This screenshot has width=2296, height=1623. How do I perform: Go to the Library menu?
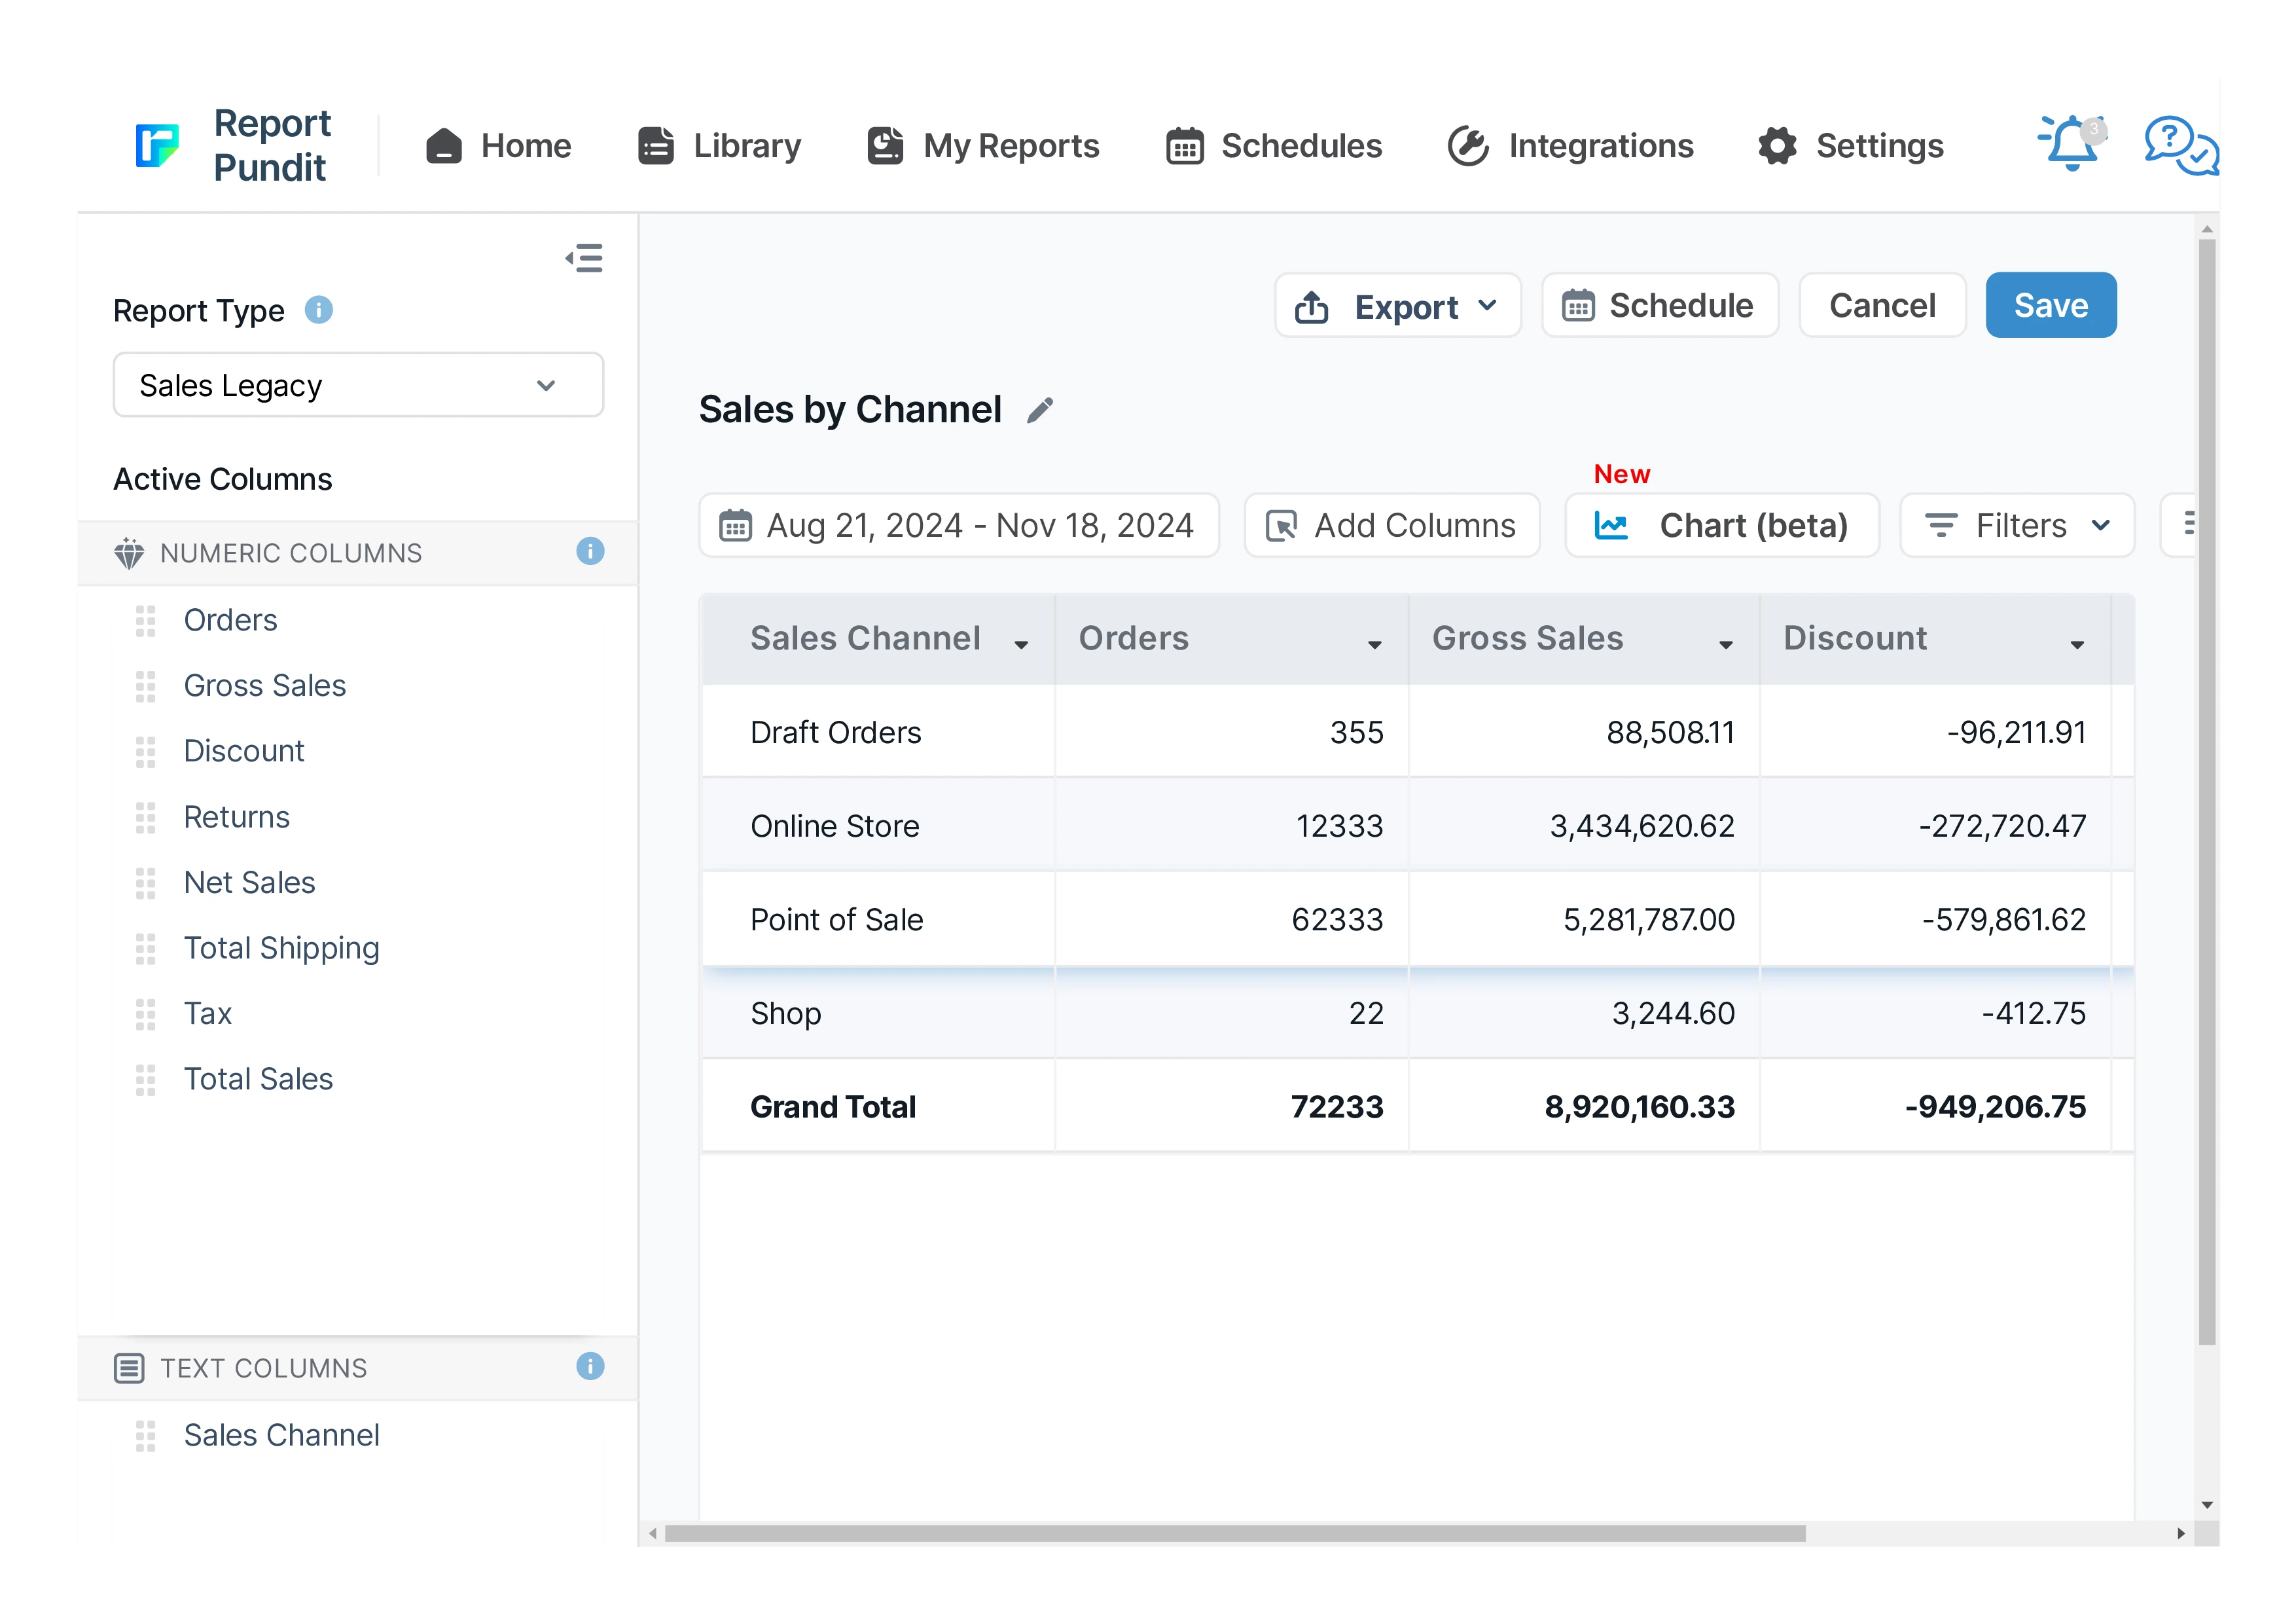coord(720,146)
